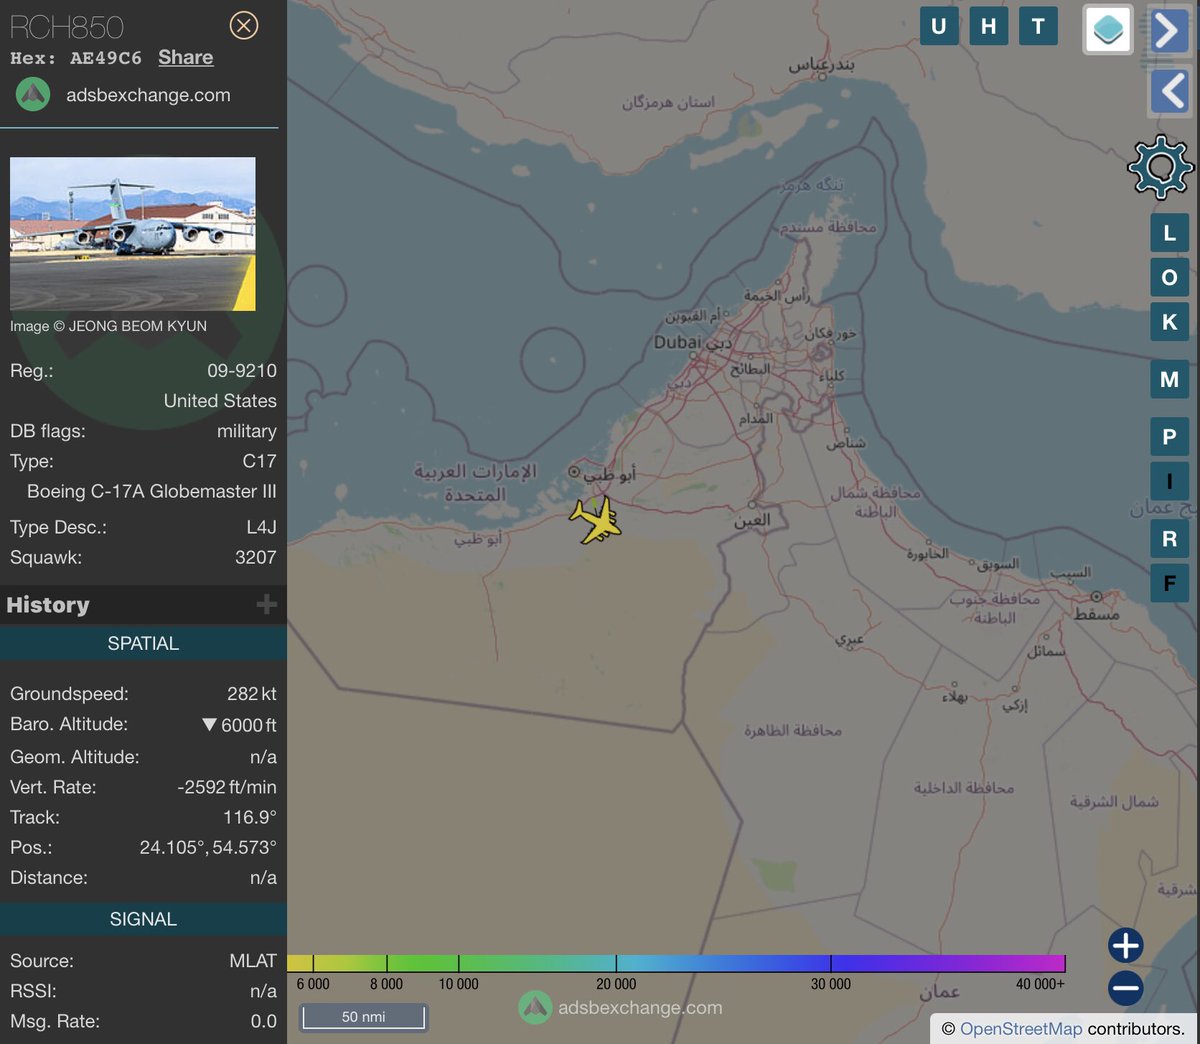1200x1044 pixels.
Task: Click the Hex AE49C6 text
Action: tap(76, 58)
